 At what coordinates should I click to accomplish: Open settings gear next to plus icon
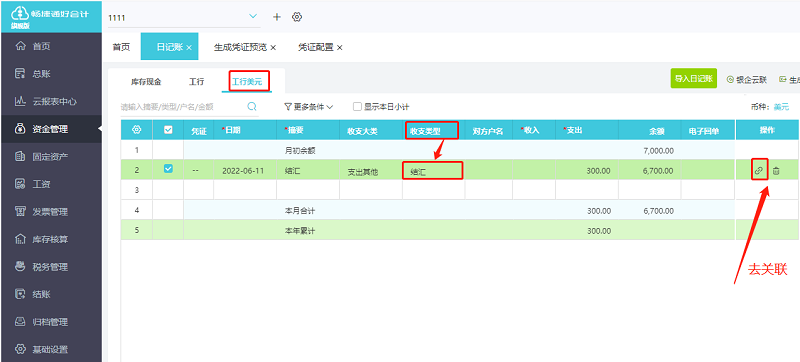pos(297,17)
